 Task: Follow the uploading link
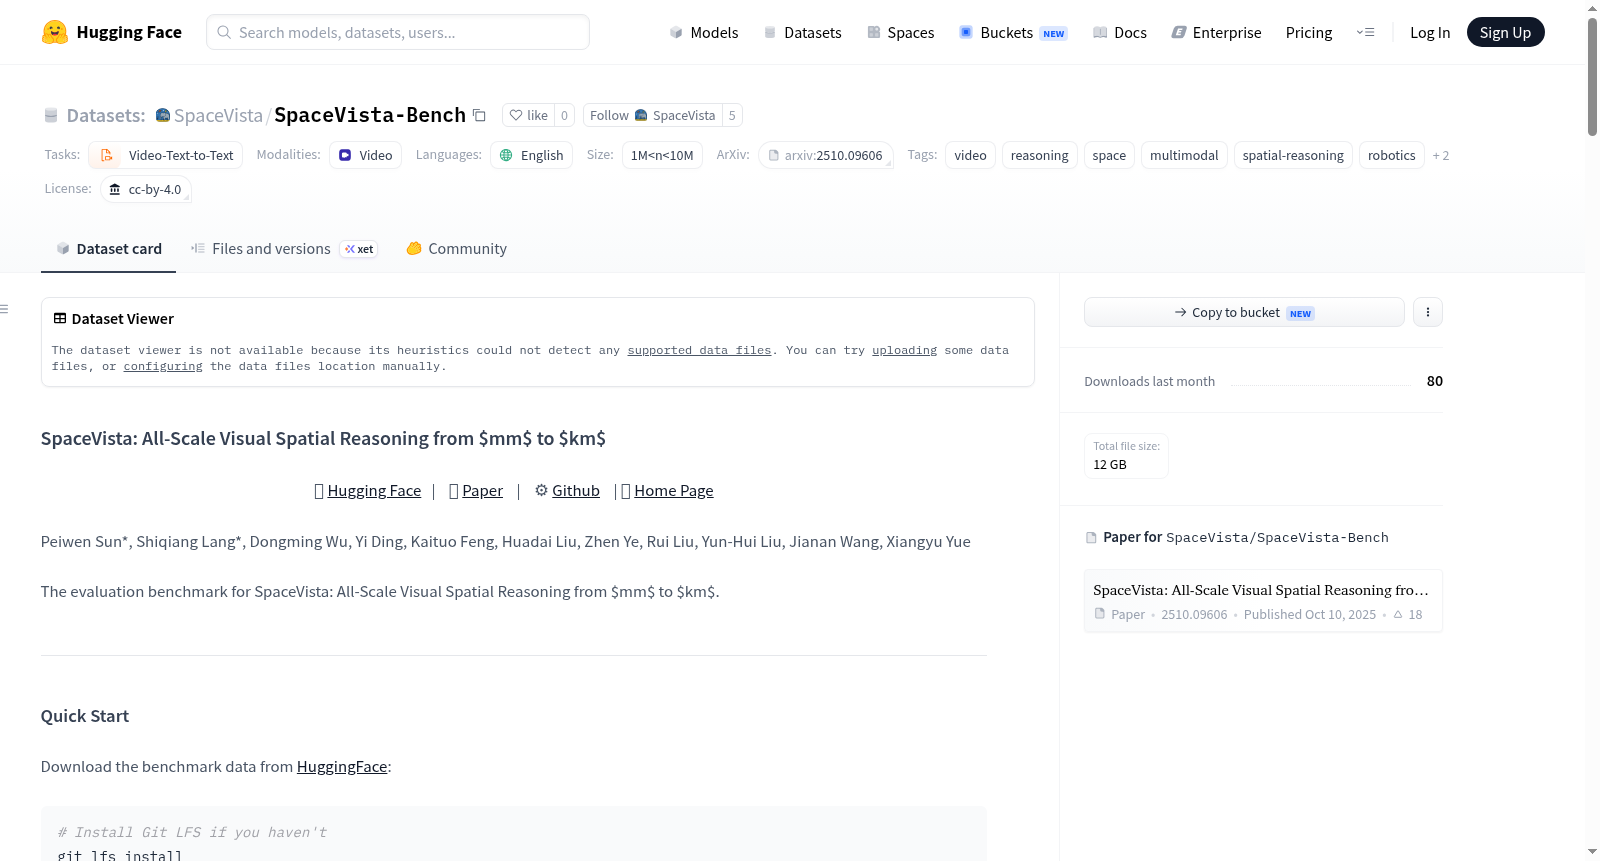coord(904,350)
